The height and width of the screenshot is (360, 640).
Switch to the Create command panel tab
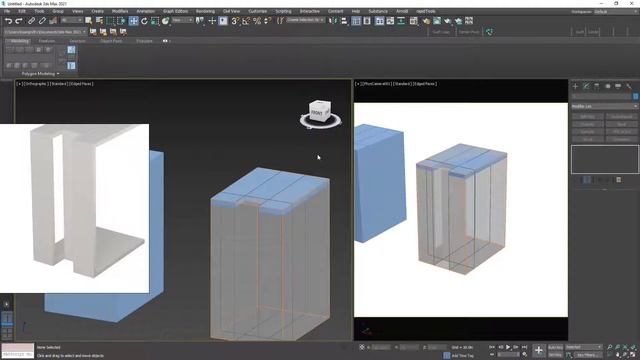(575, 86)
